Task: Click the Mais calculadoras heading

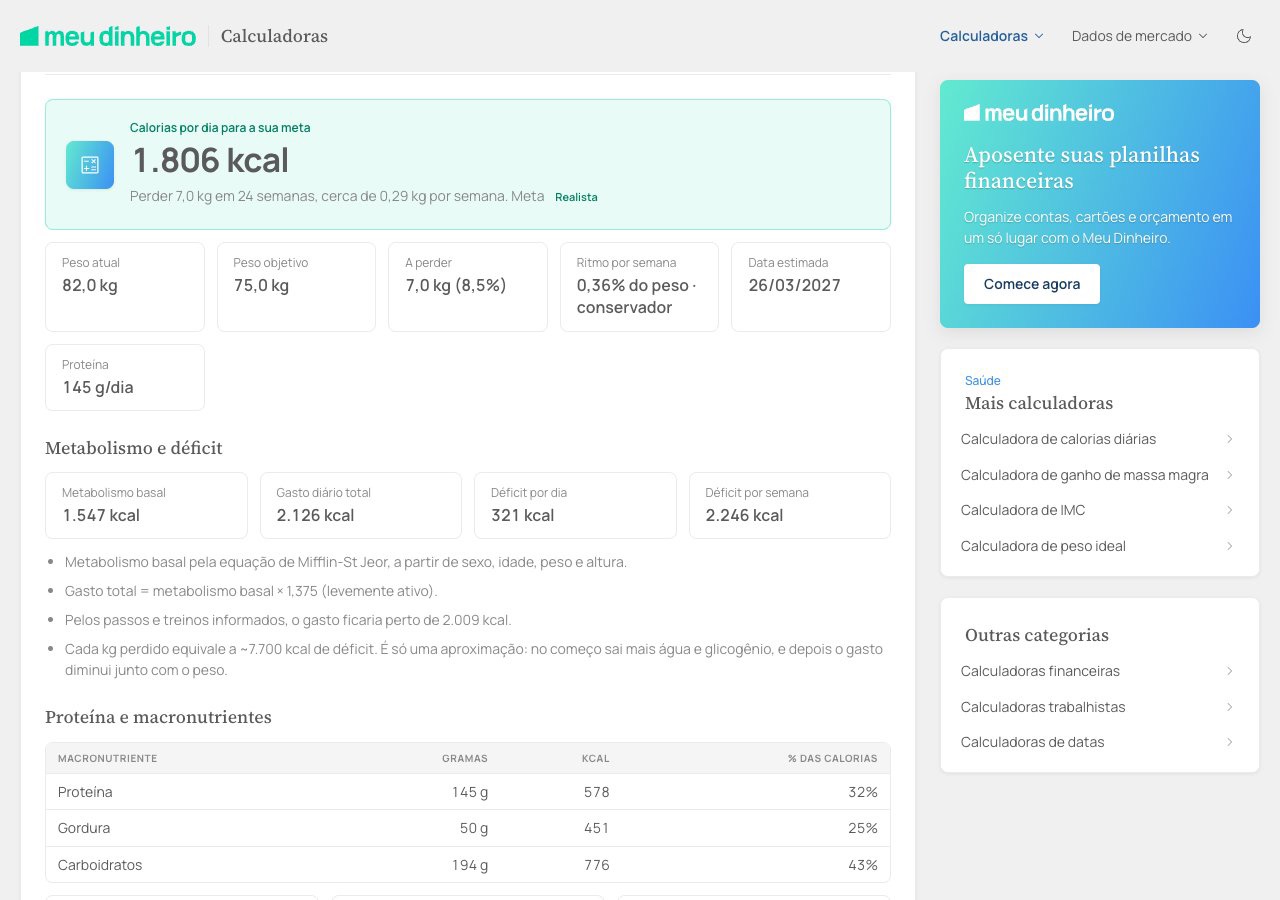Action: (x=1039, y=403)
